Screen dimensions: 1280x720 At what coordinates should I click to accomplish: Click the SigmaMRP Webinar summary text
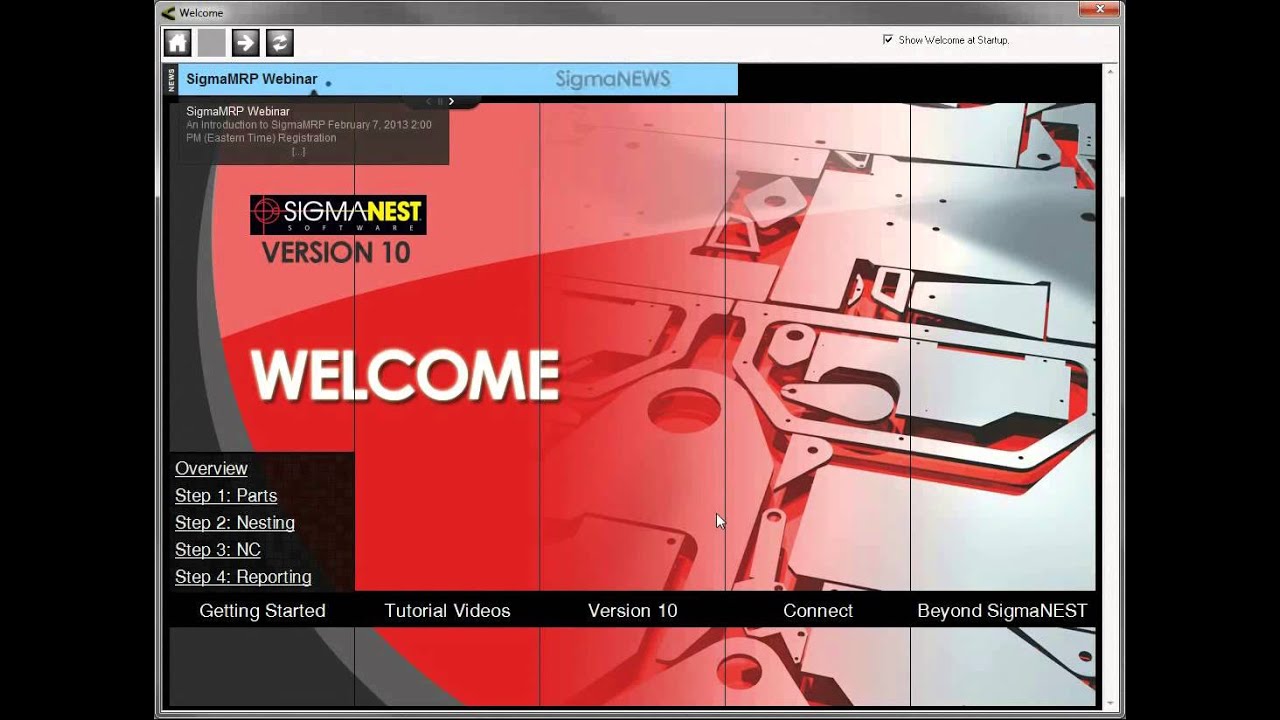[x=309, y=131]
